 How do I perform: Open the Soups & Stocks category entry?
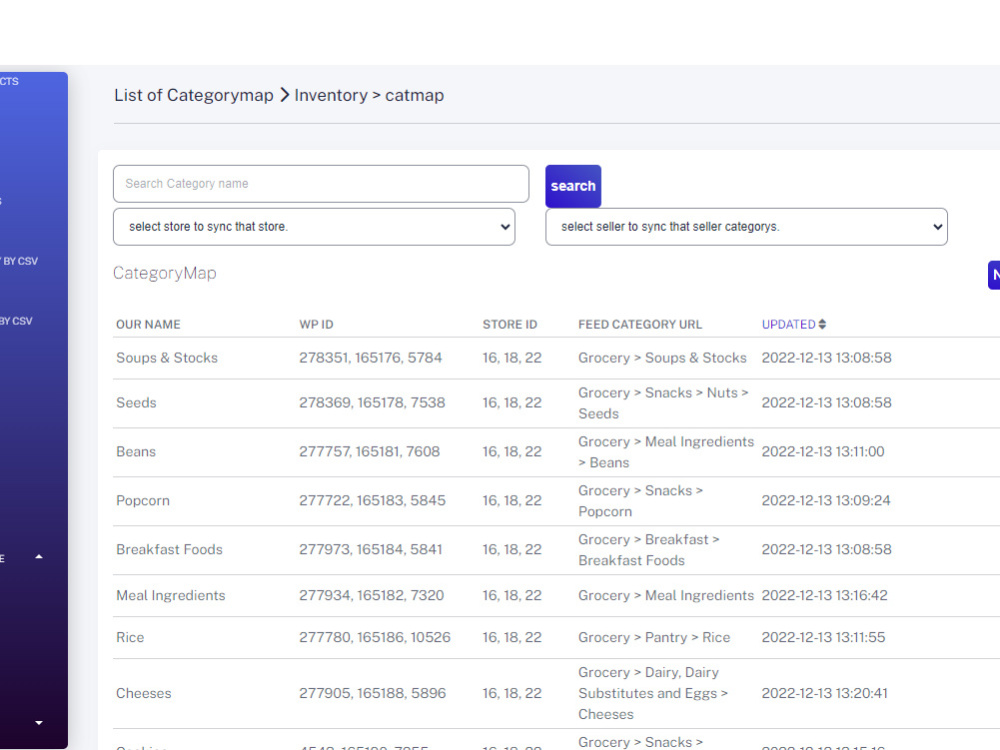coord(167,357)
